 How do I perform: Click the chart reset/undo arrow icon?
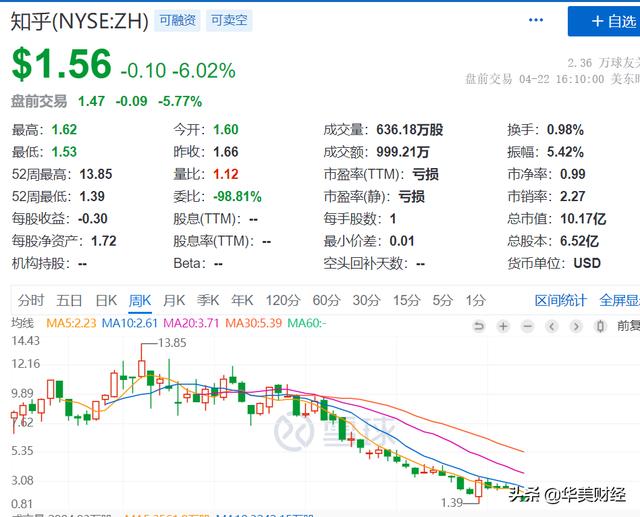(479, 326)
